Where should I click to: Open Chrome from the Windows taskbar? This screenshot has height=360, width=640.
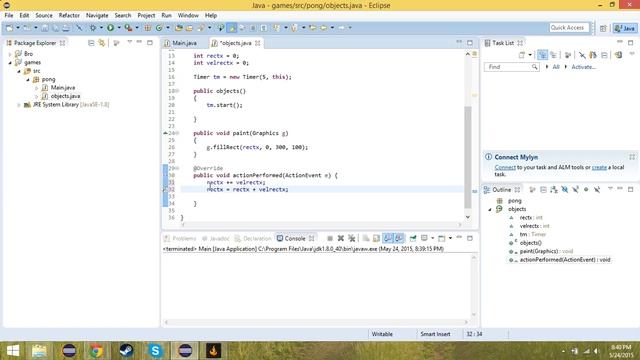97,351
